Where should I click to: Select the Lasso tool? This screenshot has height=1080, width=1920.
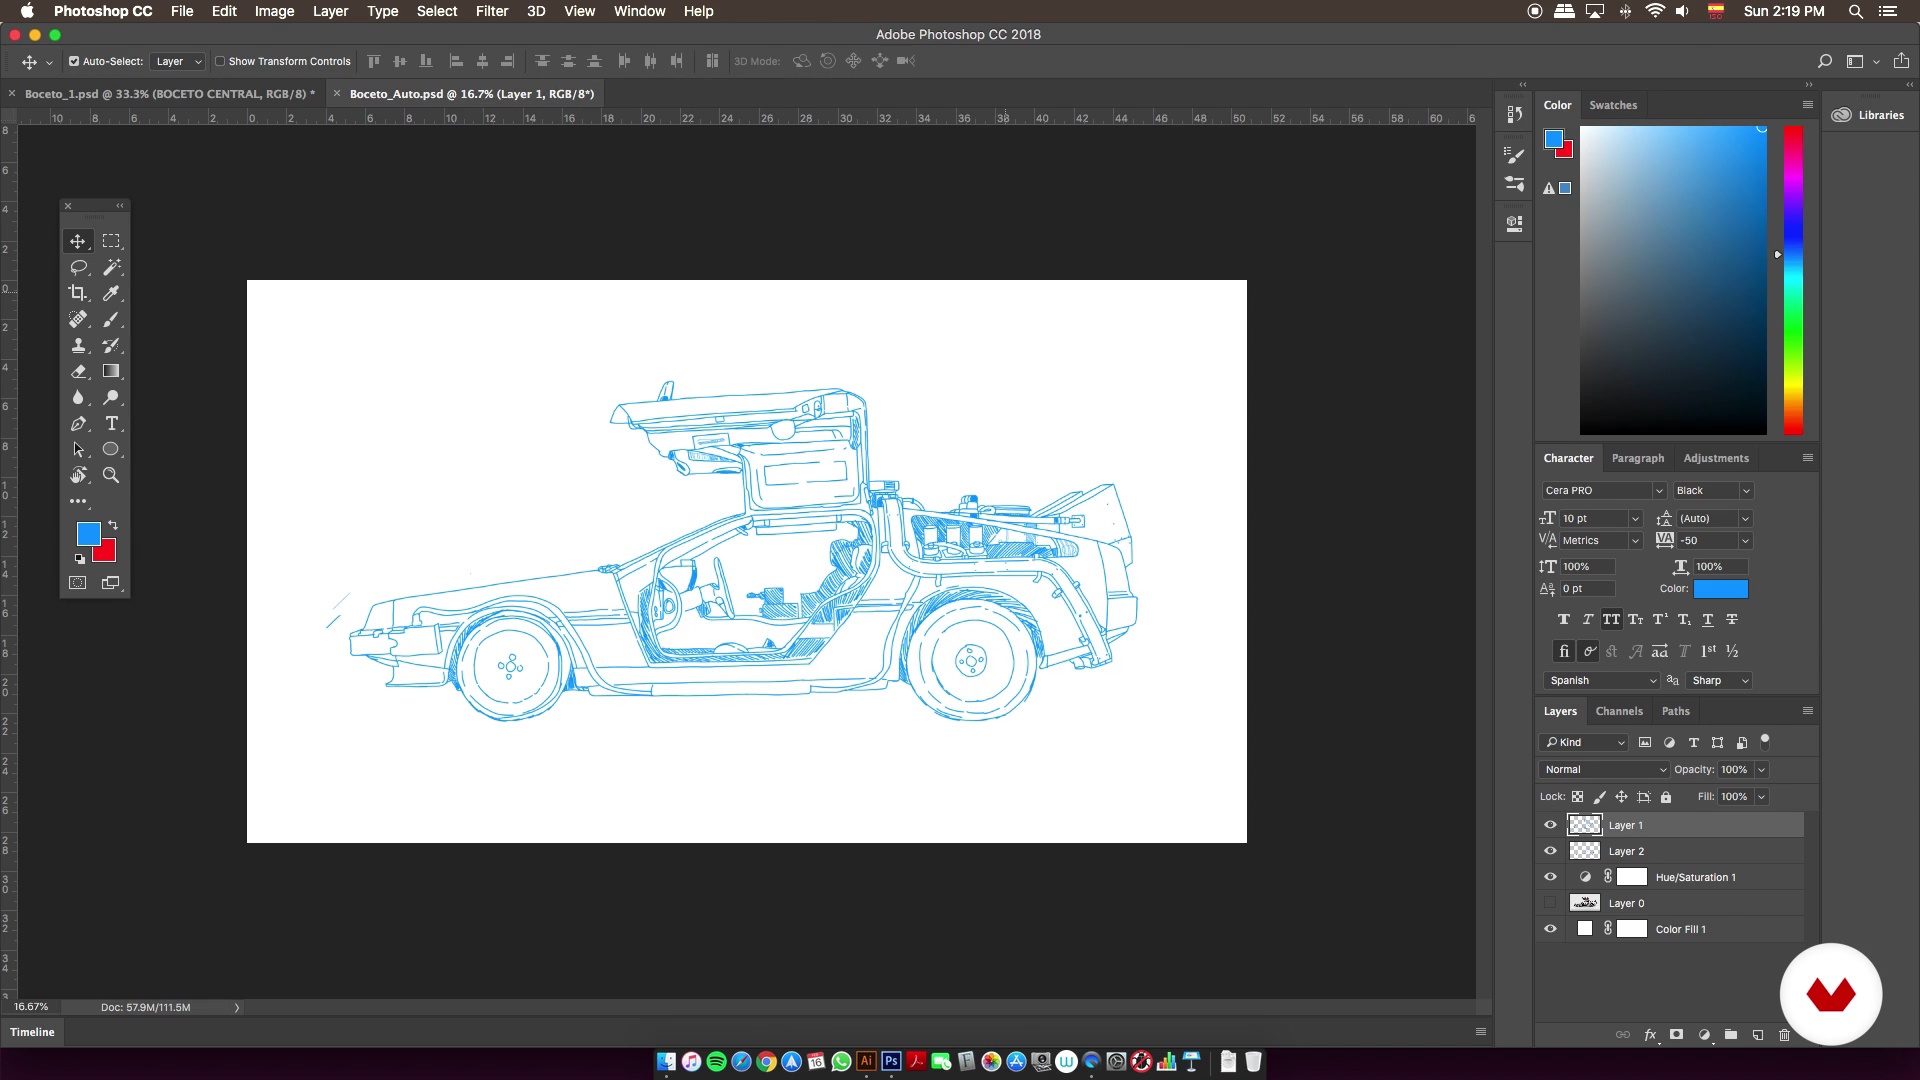78,267
